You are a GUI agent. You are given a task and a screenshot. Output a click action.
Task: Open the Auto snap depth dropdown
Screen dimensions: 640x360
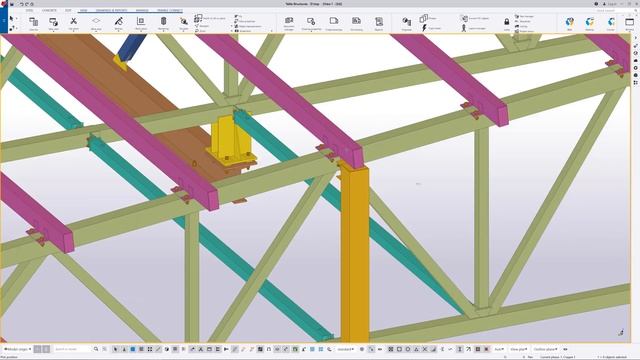click(x=499, y=349)
